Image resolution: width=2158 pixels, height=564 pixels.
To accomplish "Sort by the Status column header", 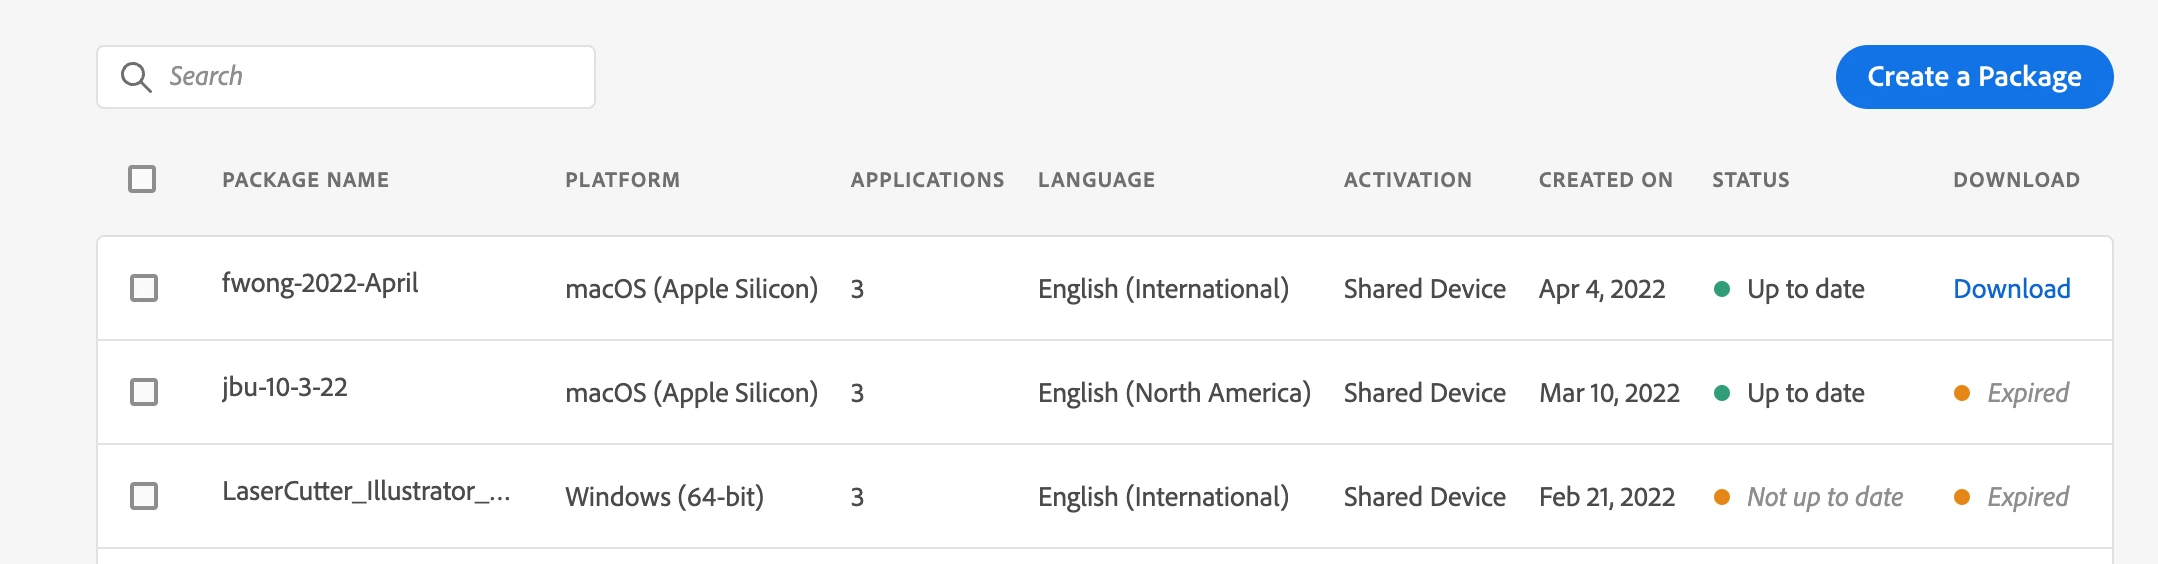I will 1751,180.
